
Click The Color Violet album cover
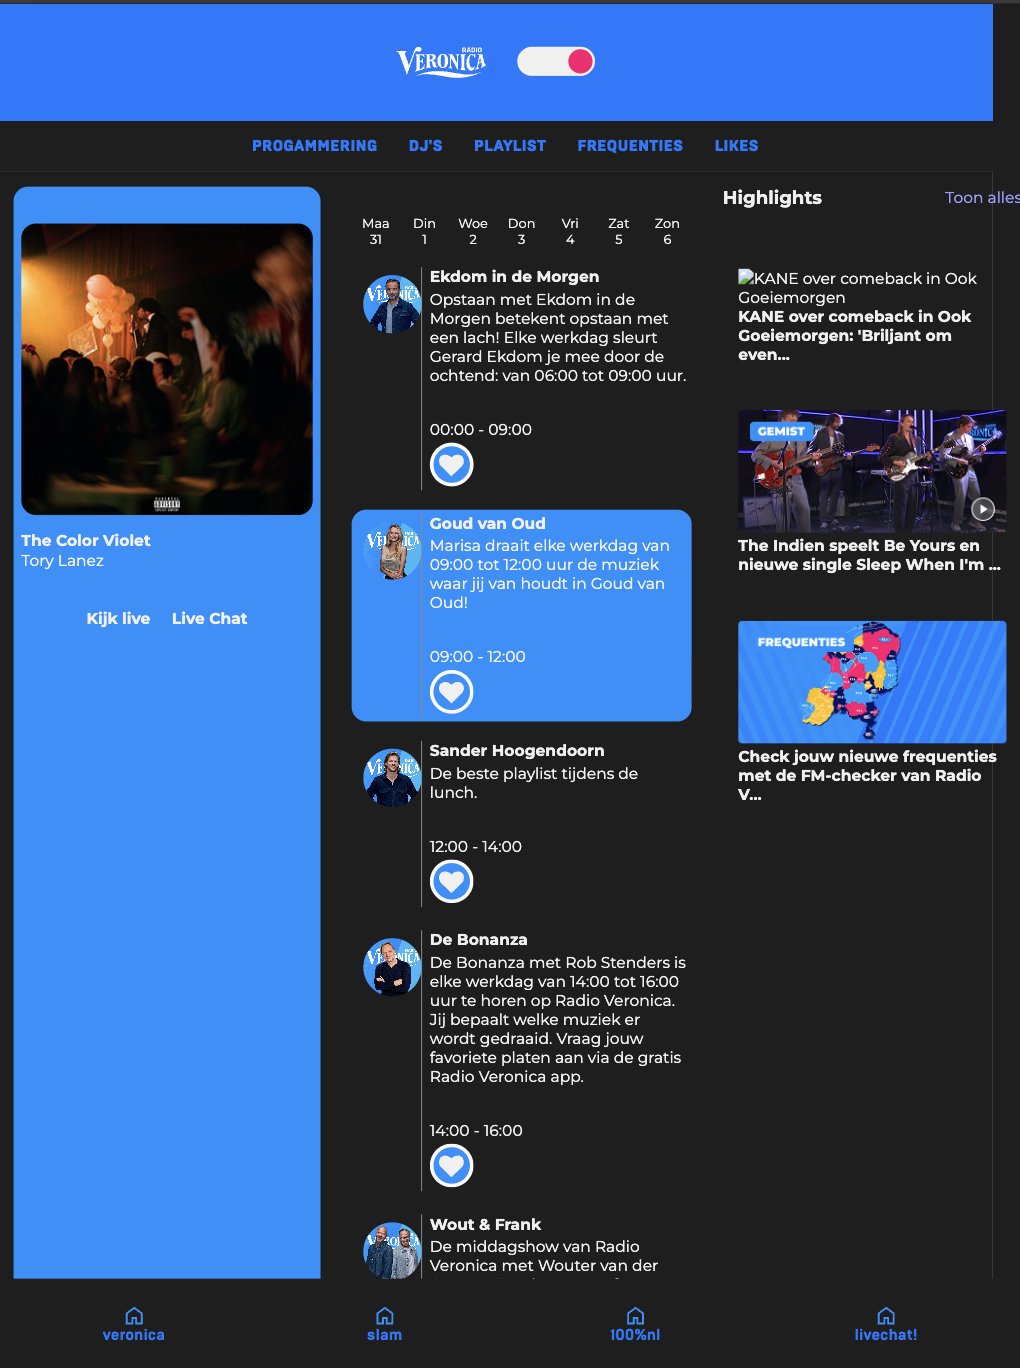coord(167,369)
